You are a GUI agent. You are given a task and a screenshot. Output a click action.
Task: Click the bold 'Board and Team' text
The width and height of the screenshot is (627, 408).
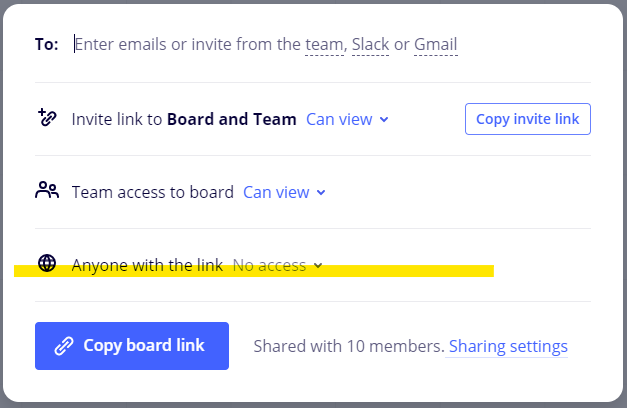pos(232,119)
